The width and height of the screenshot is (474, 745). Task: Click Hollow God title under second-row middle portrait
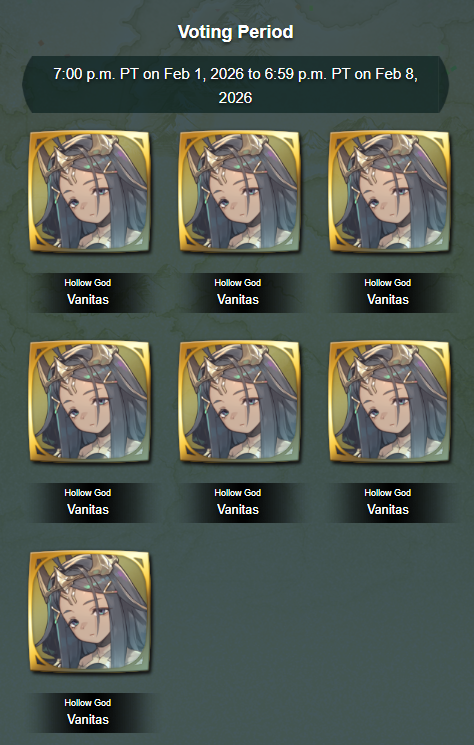pos(238,493)
